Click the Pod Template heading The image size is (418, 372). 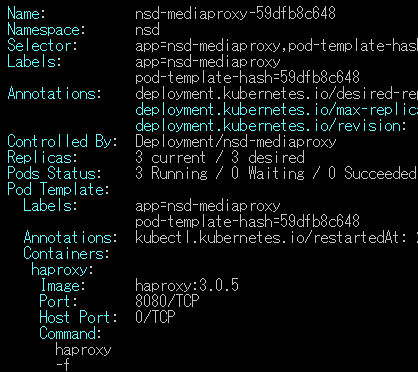point(58,190)
